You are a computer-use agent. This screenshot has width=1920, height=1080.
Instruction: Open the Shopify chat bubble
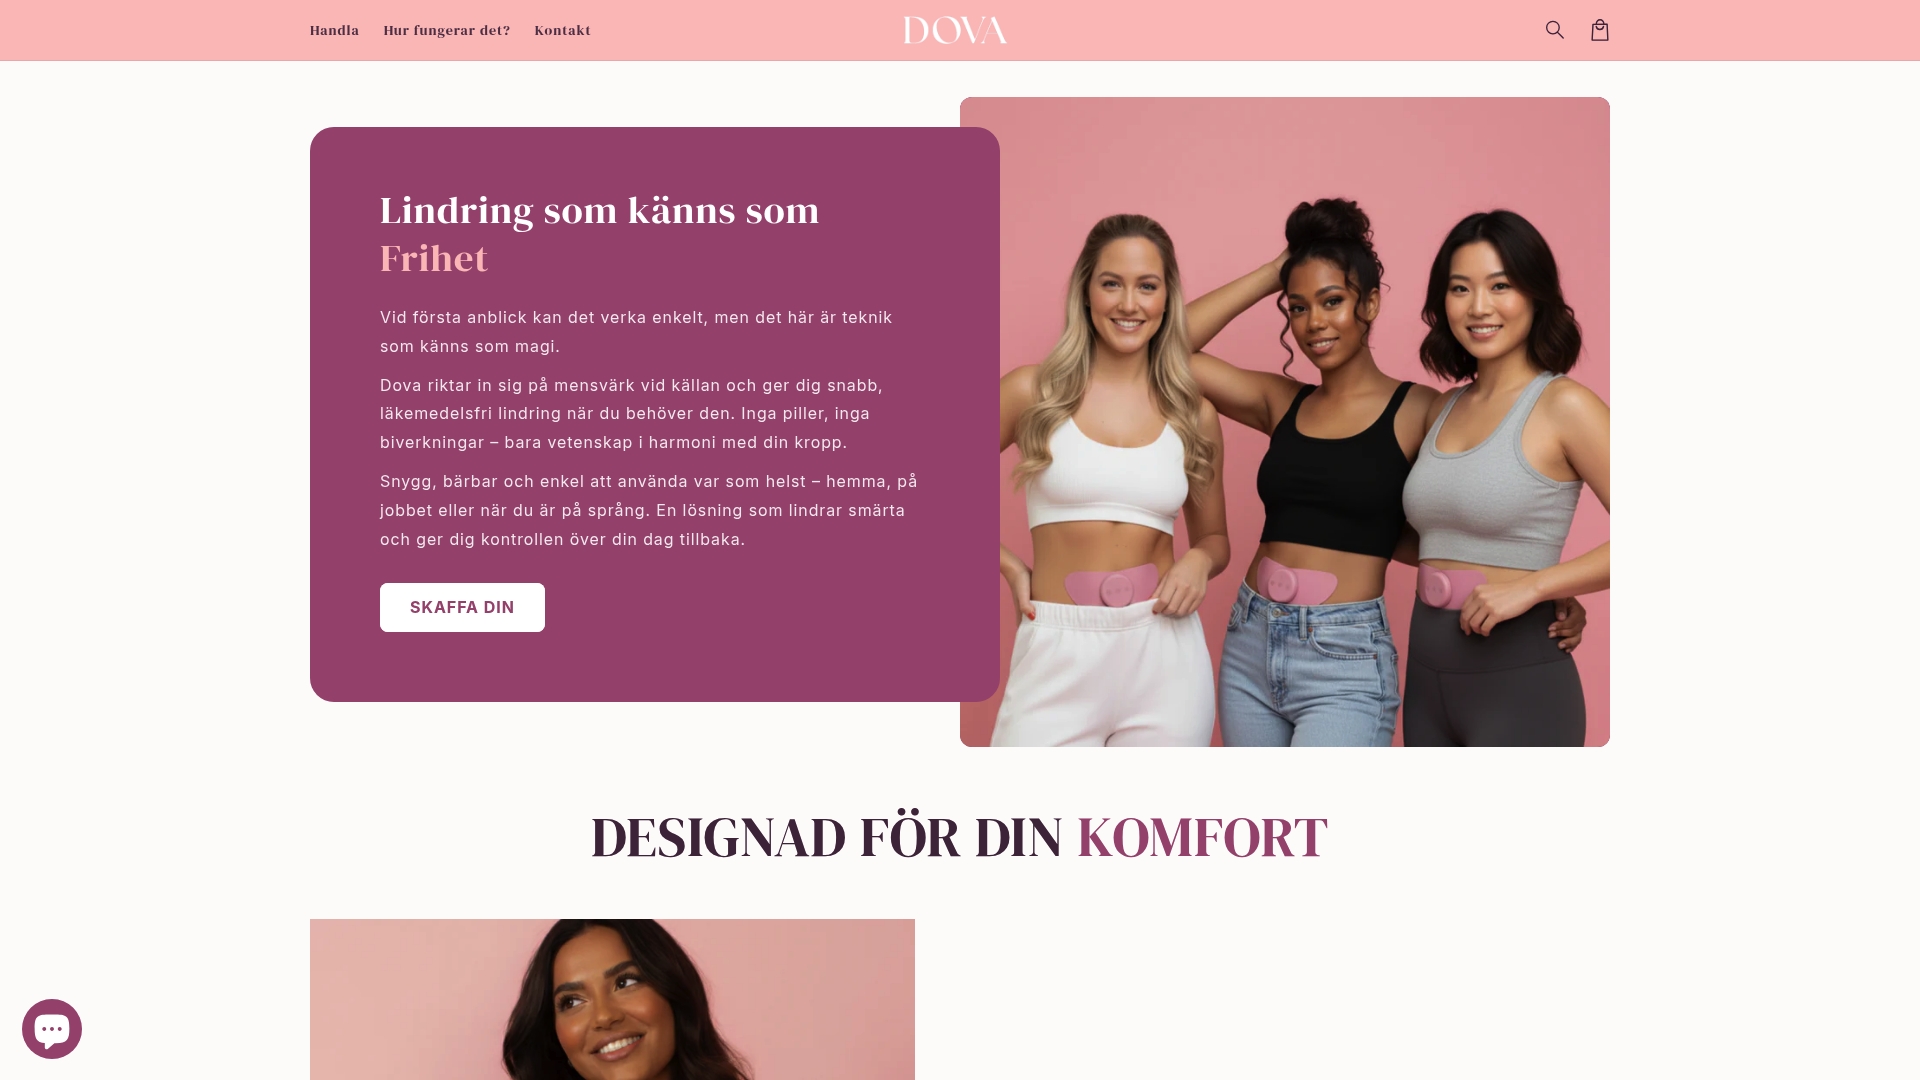52,1028
